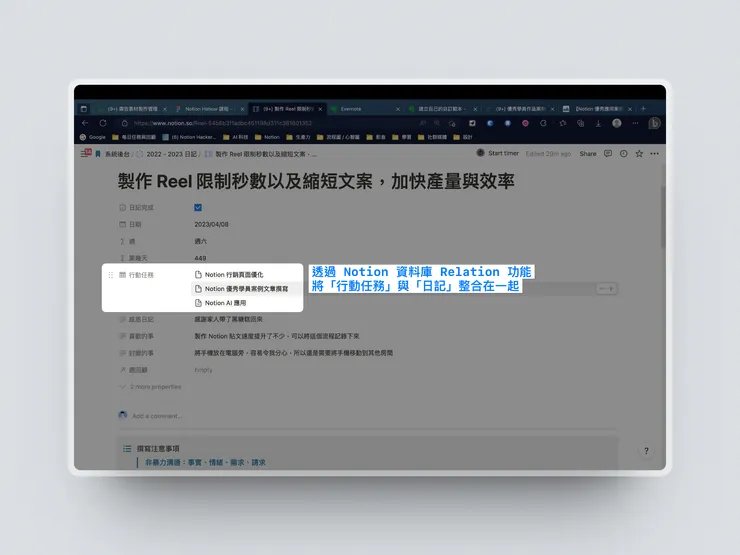Open the Notion help question mark
740x555 pixels.
tap(646, 451)
